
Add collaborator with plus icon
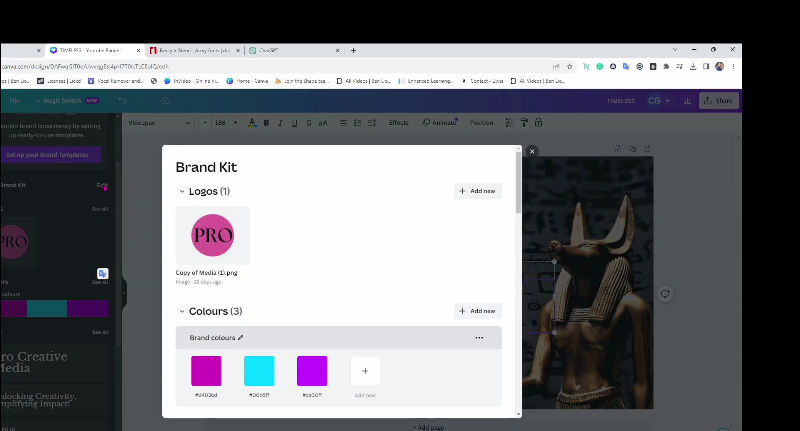[667, 100]
